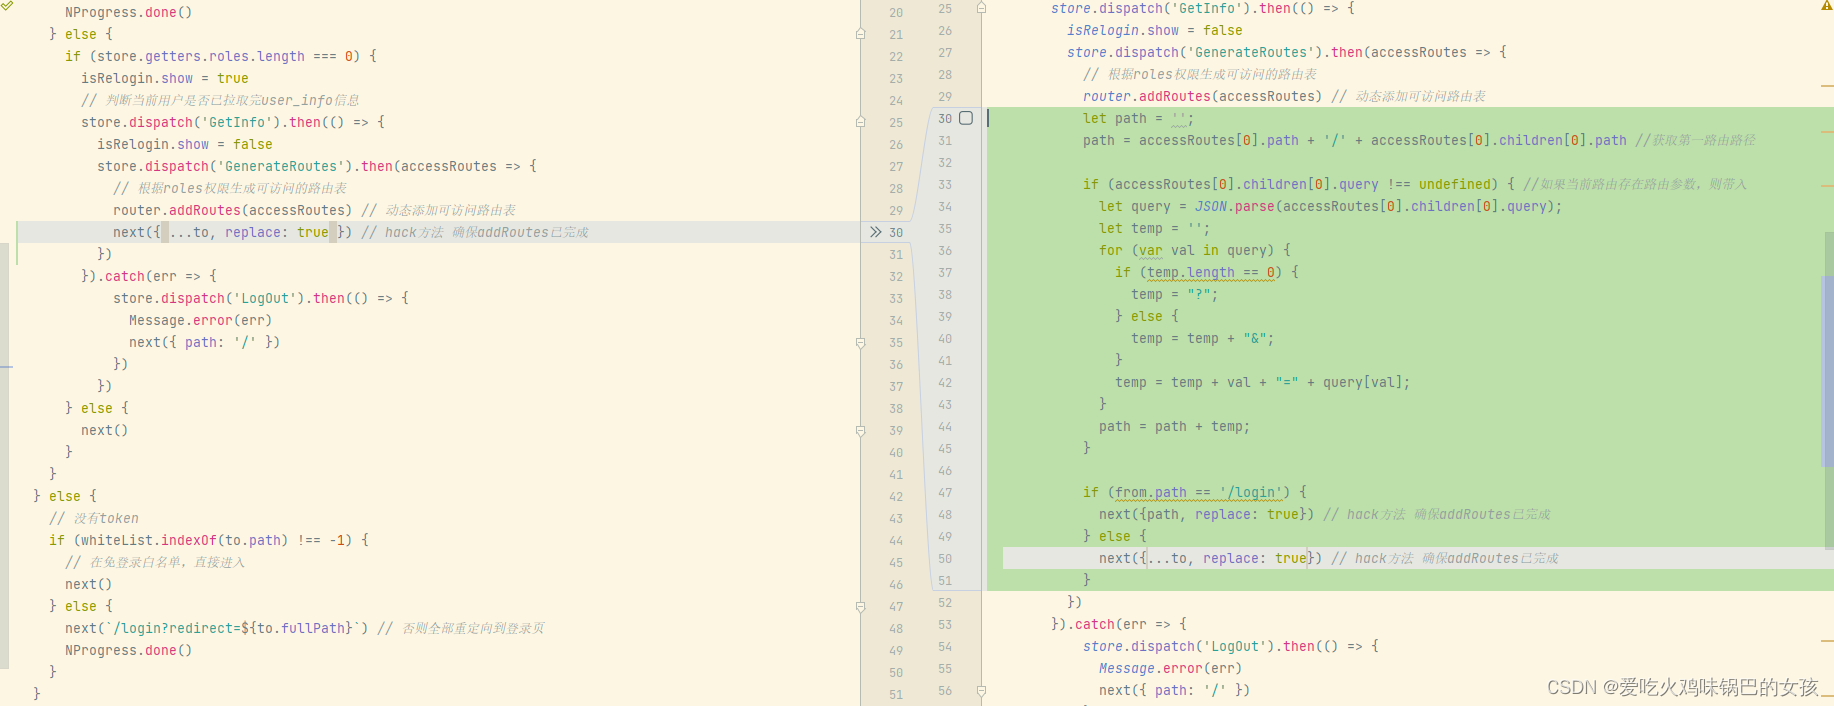Click 'Message.error(err)' in the left pane
The image size is (1834, 706).
coord(201,320)
